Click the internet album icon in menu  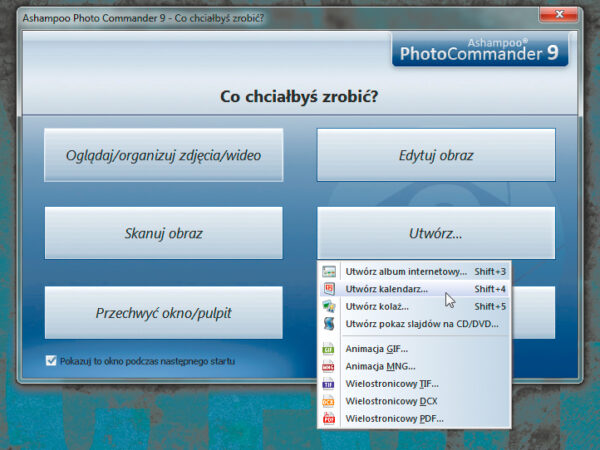click(329, 272)
